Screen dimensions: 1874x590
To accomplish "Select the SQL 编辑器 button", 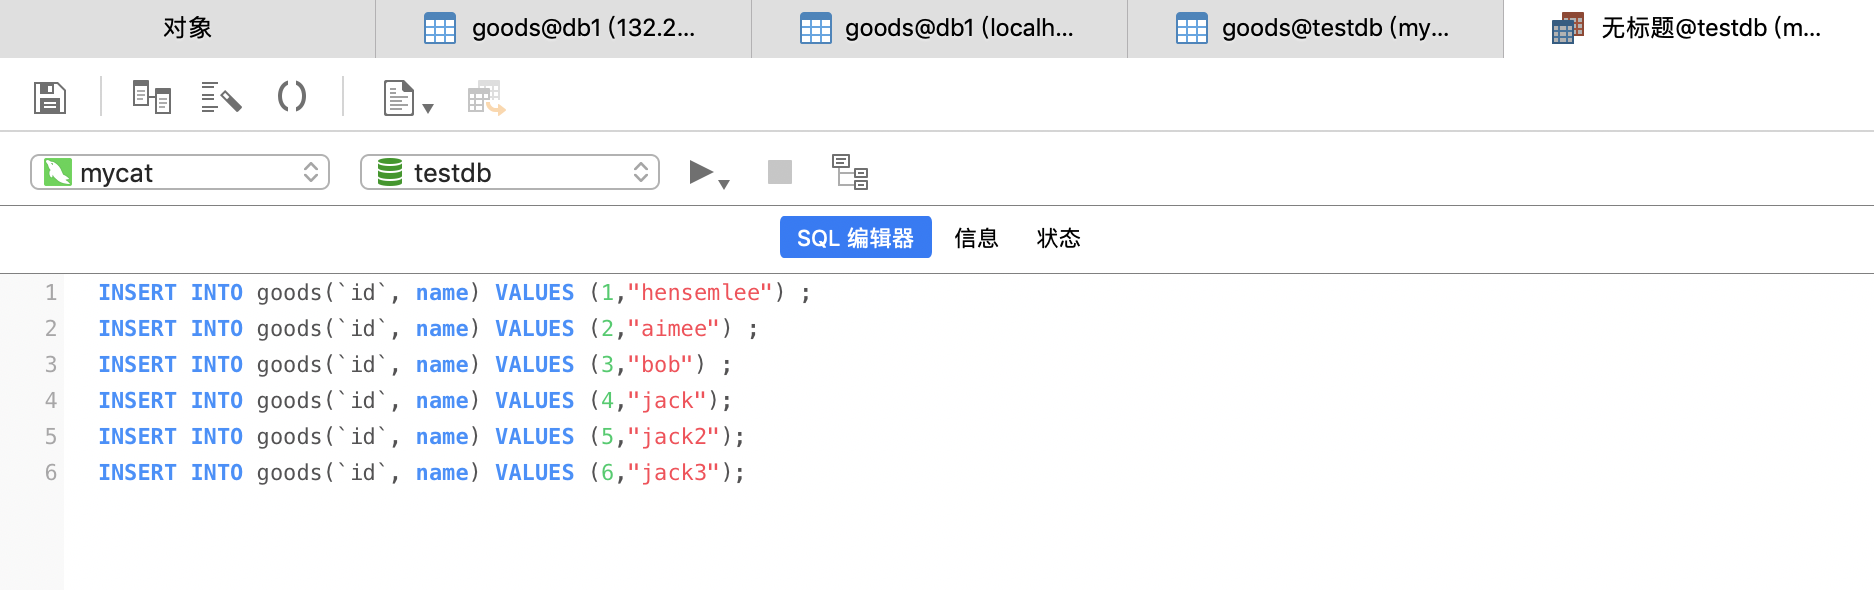I will point(855,238).
